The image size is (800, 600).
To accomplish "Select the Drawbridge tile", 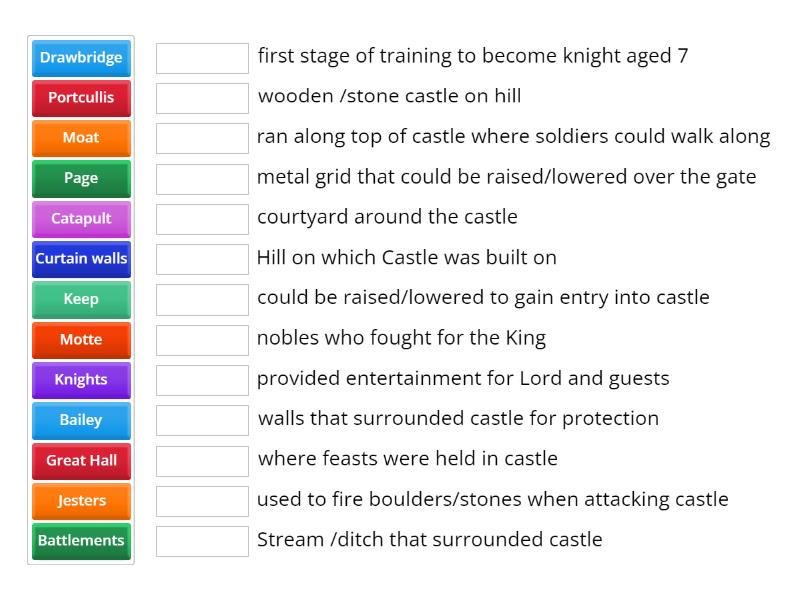I will [x=81, y=58].
